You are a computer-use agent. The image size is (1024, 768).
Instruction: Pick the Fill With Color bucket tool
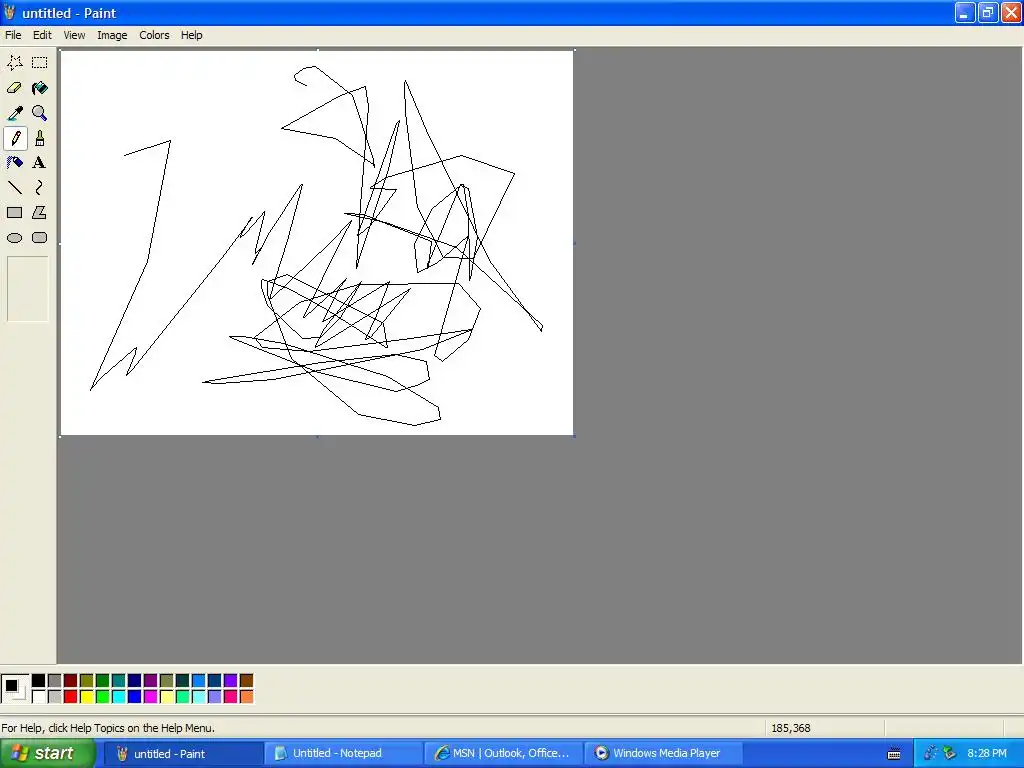click(40, 88)
